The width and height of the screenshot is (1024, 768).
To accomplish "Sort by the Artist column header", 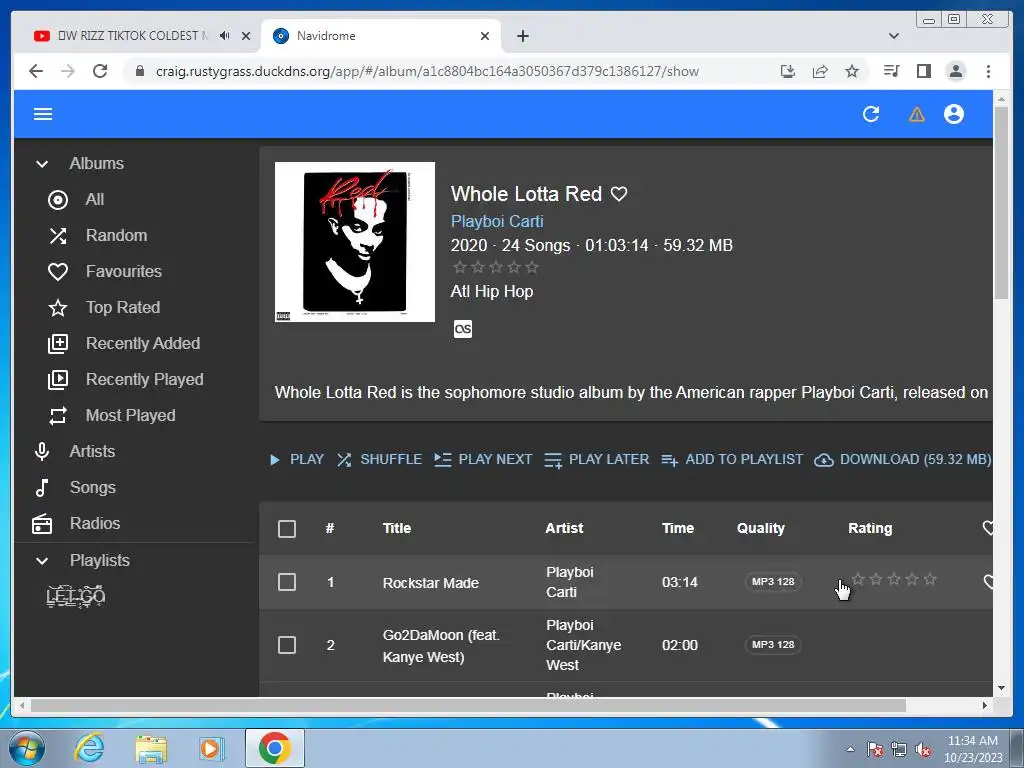I will [564, 528].
